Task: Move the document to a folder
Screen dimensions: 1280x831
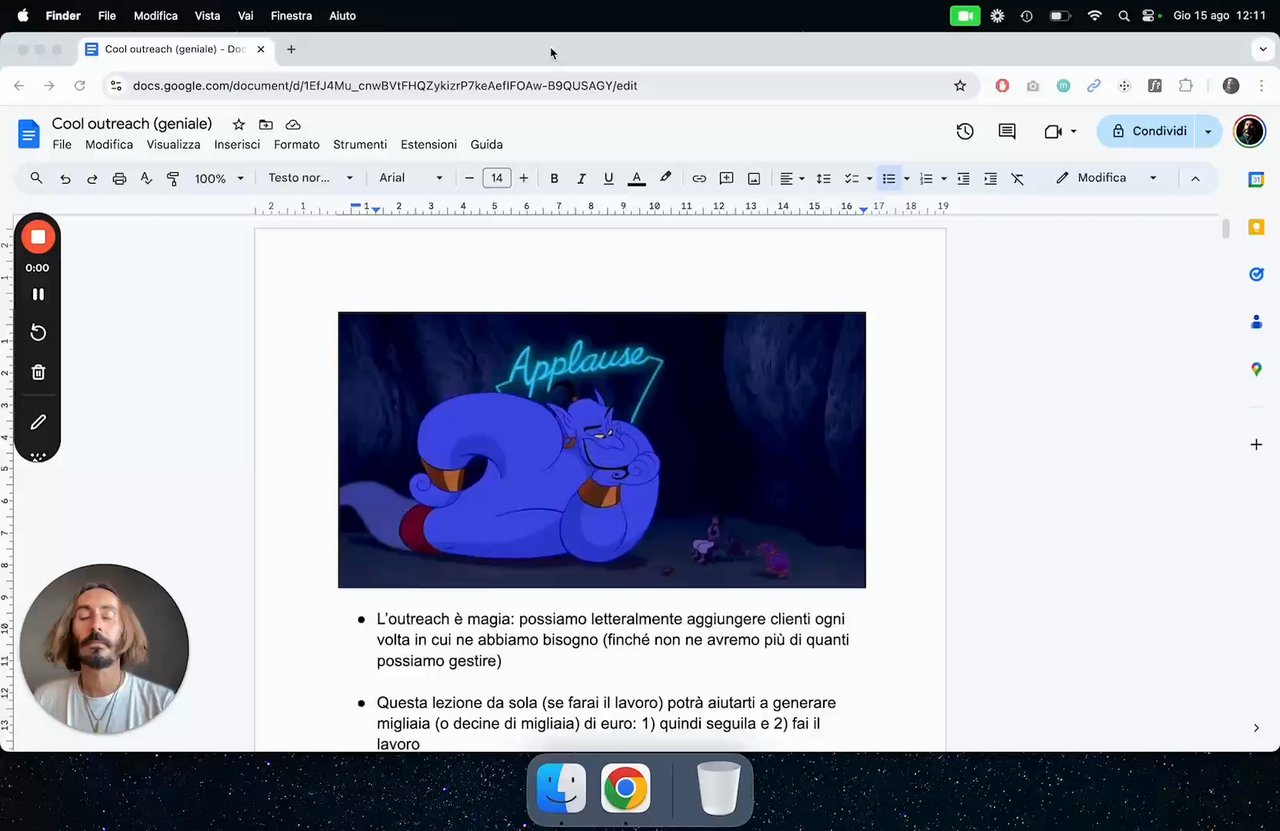Action: click(x=265, y=124)
